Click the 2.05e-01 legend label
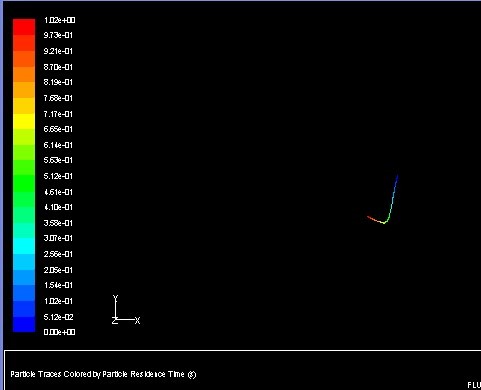 [58, 270]
